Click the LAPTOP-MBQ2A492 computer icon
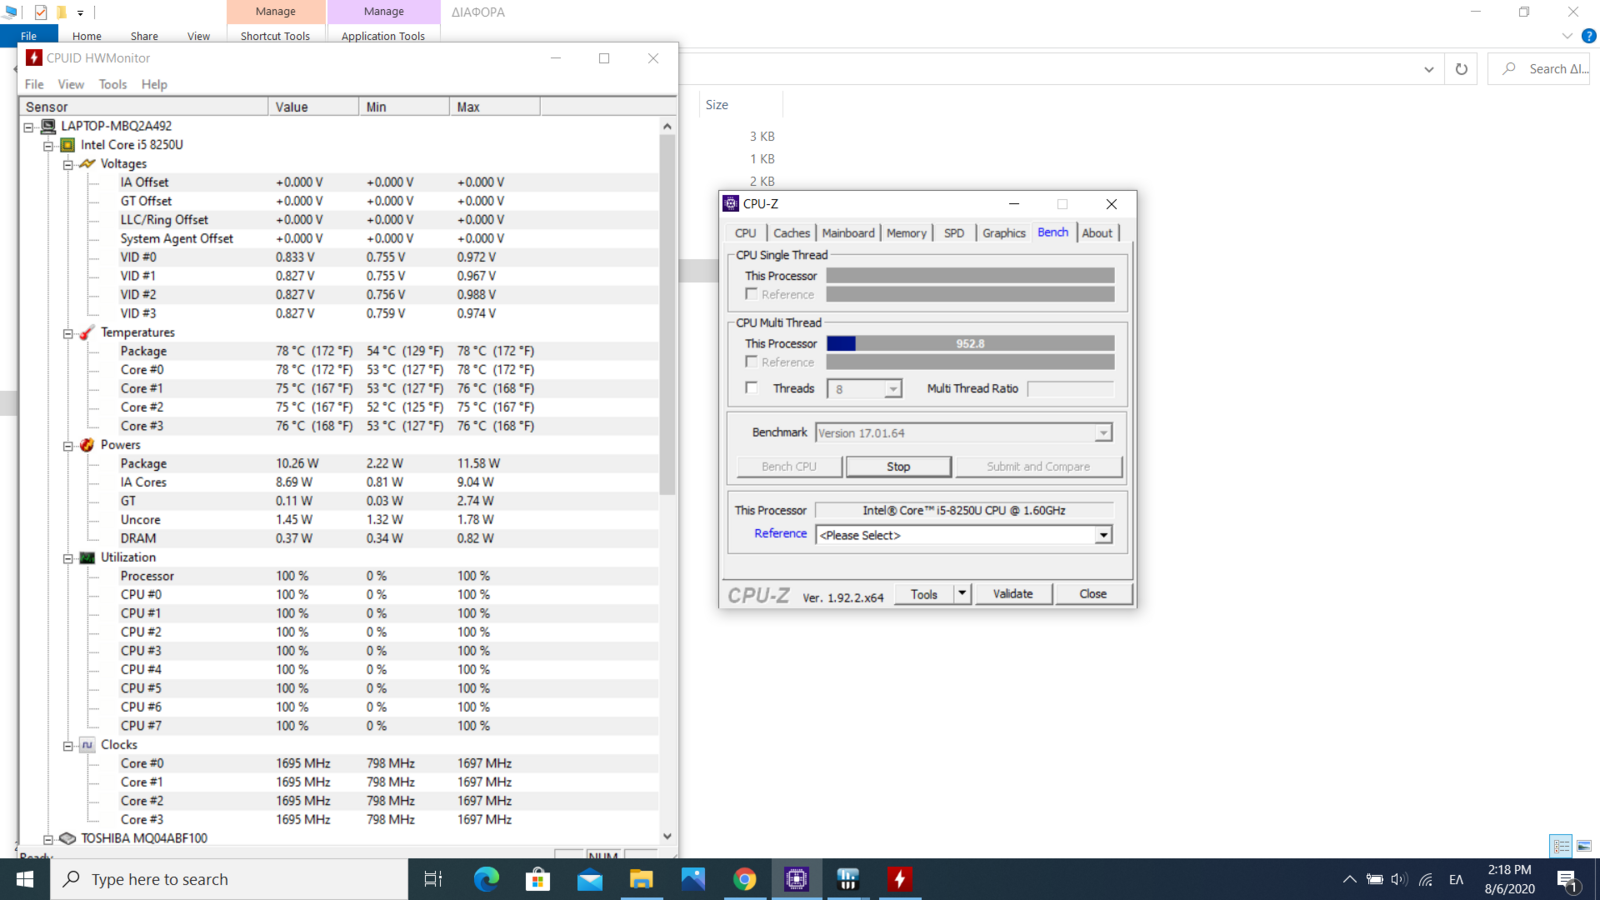This screenshot has width=1600, height=900. [48, 126]
